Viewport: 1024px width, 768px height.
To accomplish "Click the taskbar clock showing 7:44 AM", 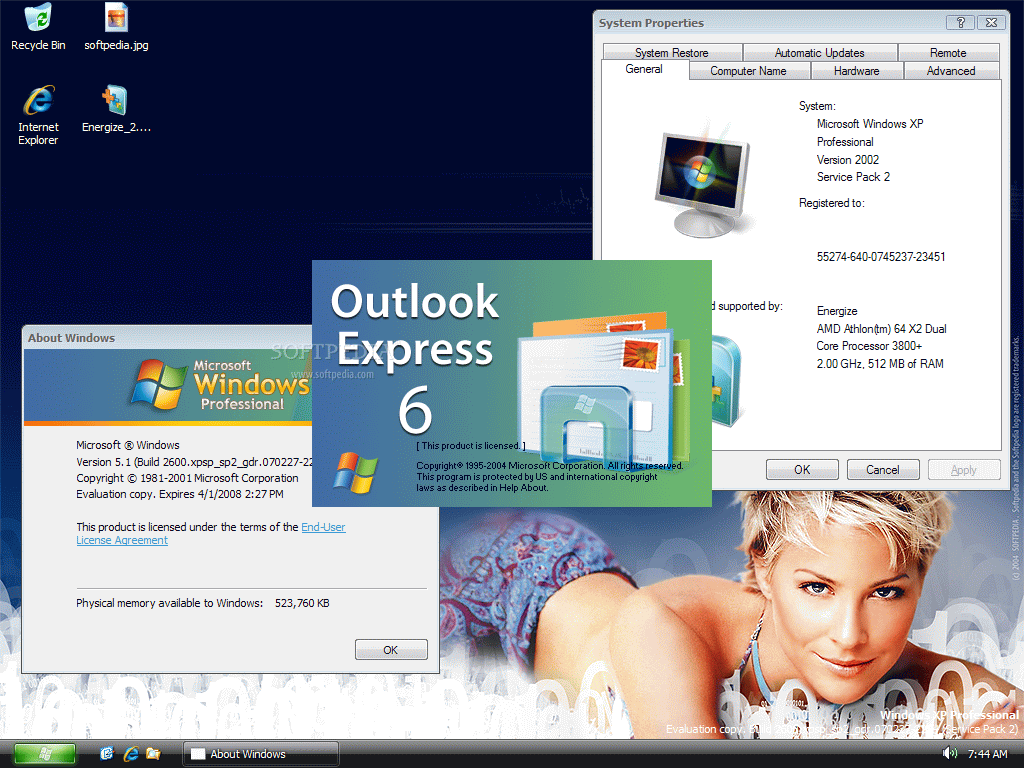I will (987, 754).
